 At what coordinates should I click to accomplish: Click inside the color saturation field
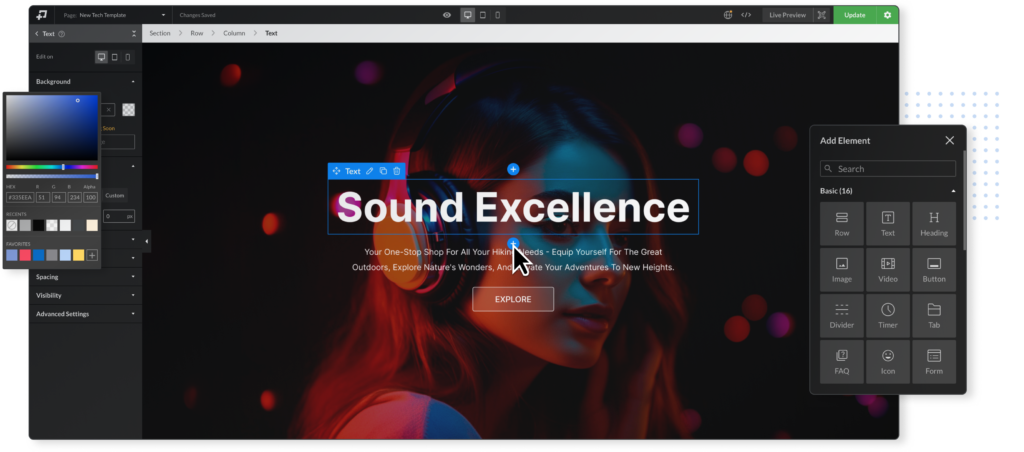(52, 128)
